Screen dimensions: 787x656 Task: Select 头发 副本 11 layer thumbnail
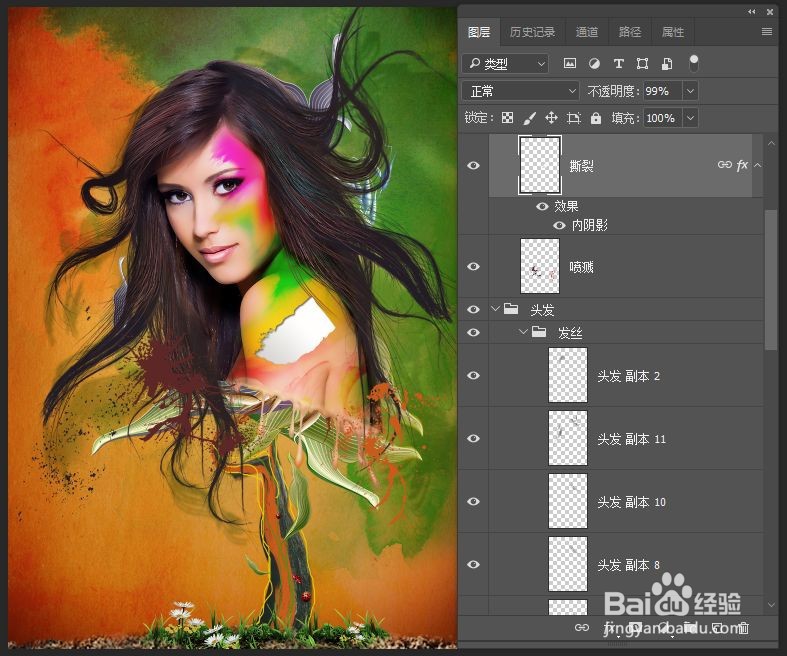[568, 438]
